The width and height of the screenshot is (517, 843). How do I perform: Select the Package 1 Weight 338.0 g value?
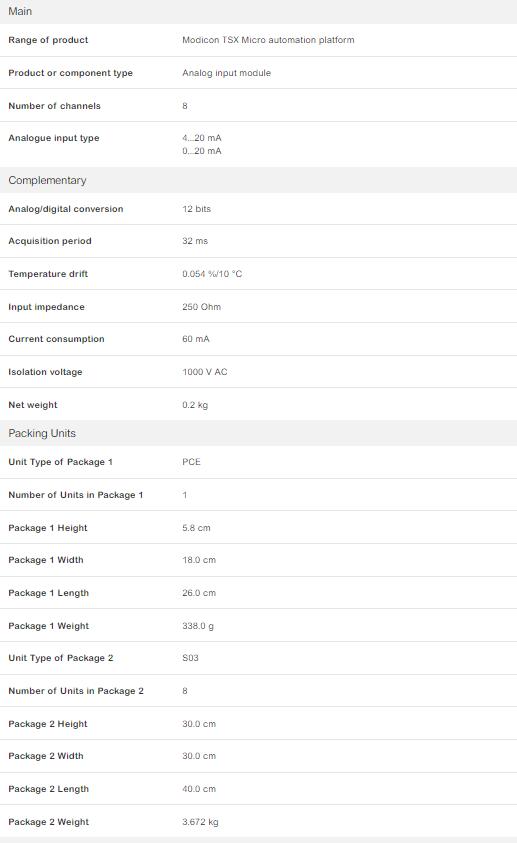click(198, 626)
